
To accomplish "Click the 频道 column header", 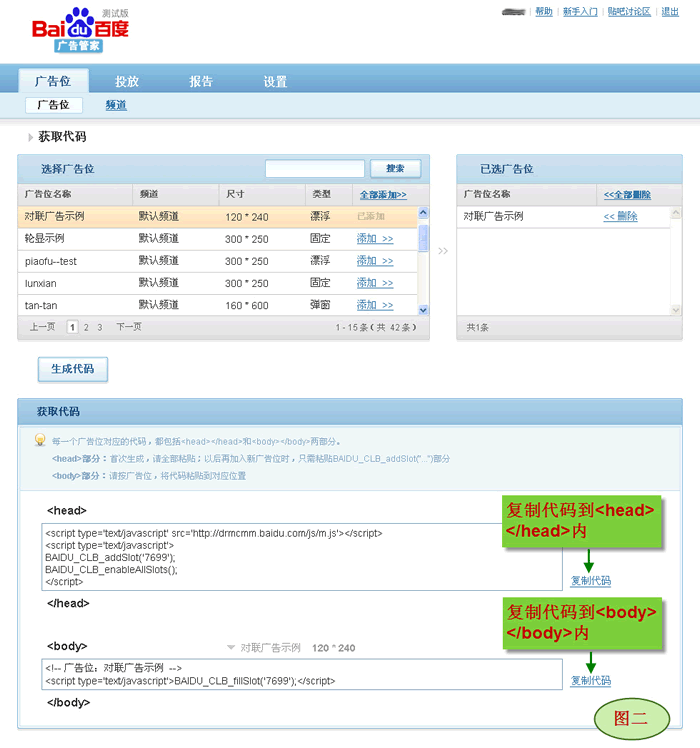I will 149,194.
